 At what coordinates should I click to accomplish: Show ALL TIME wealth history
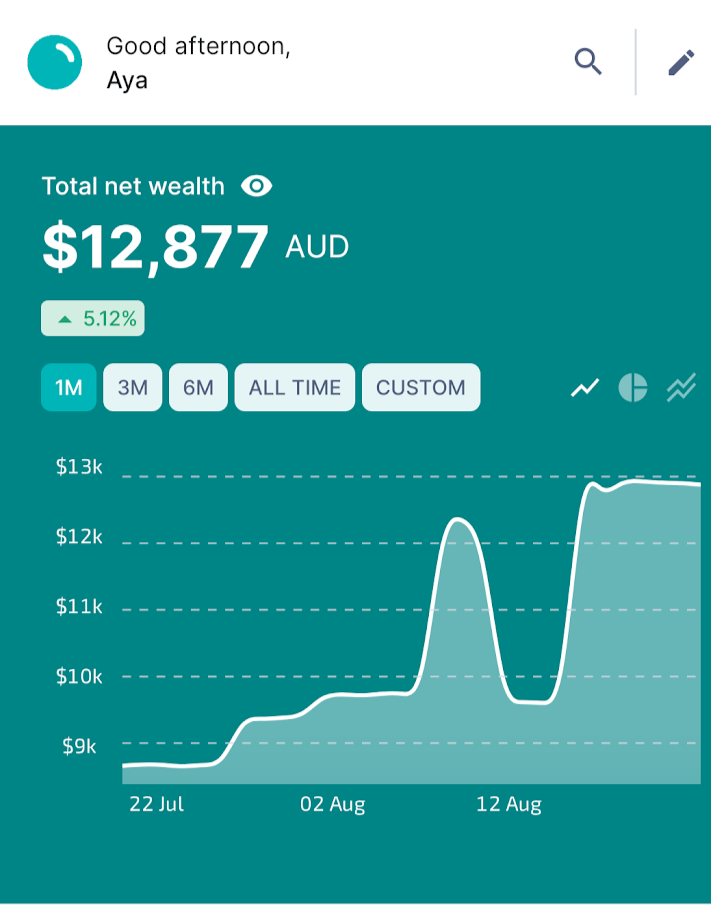(x=295, y=387)
